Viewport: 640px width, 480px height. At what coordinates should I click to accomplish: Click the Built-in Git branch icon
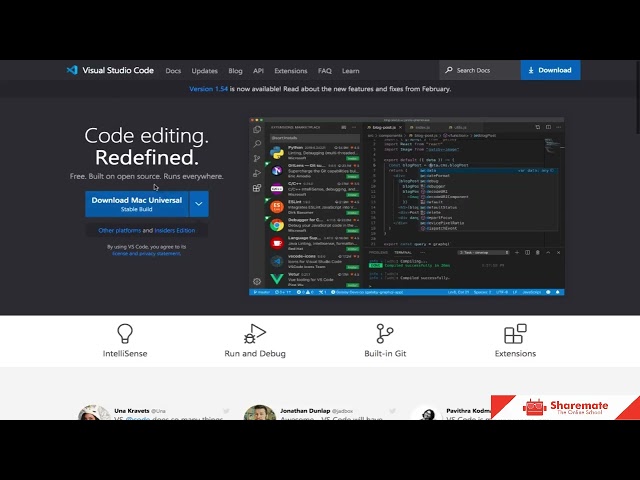pos(384,333)
